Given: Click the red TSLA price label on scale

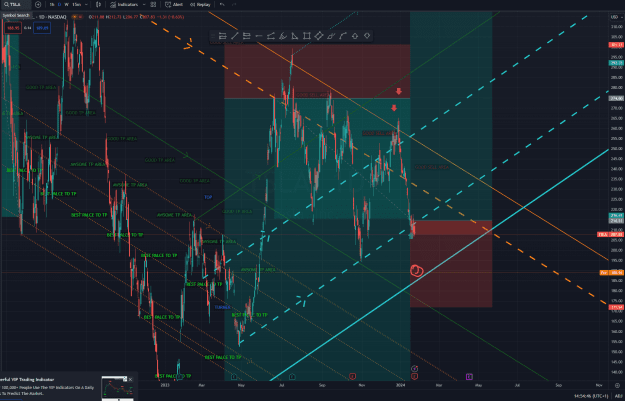Looking at the screenshot, I should (610, 234).
